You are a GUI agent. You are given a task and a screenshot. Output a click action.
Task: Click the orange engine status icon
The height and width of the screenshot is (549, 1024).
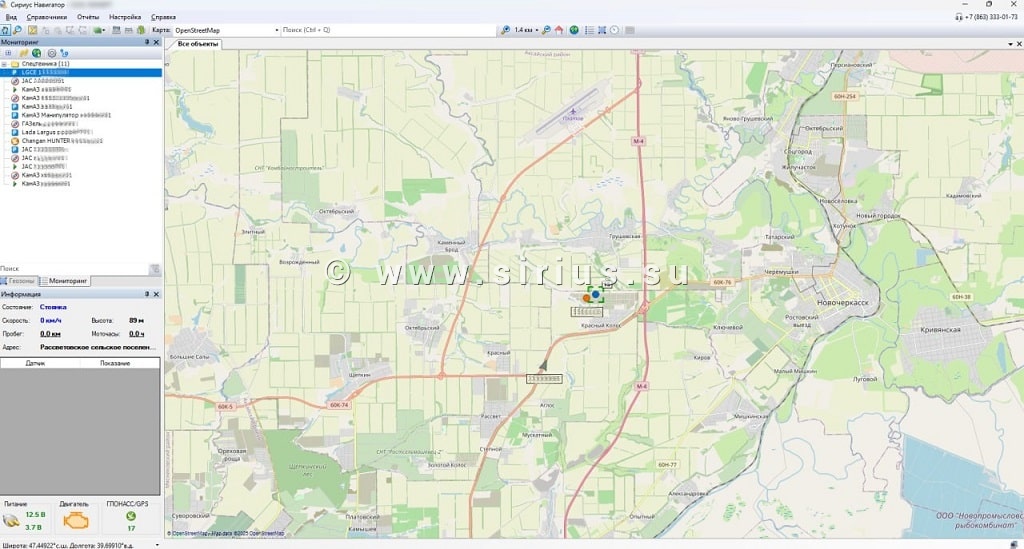click(x=75, y=521)
